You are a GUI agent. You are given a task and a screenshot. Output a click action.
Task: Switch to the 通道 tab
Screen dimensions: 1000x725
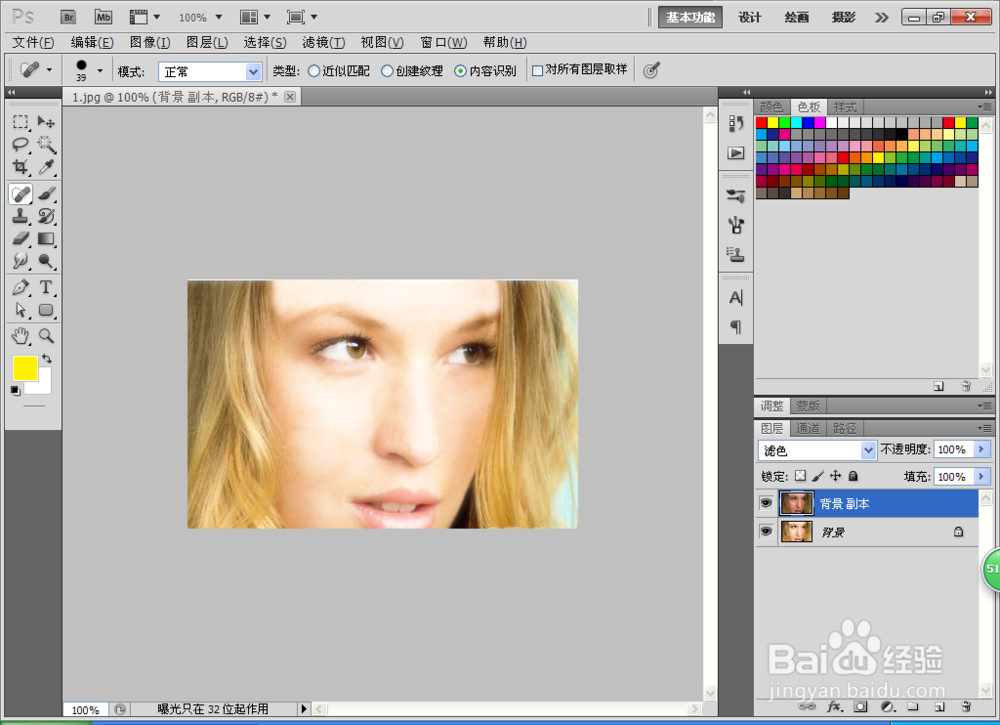tap(808, 428)
